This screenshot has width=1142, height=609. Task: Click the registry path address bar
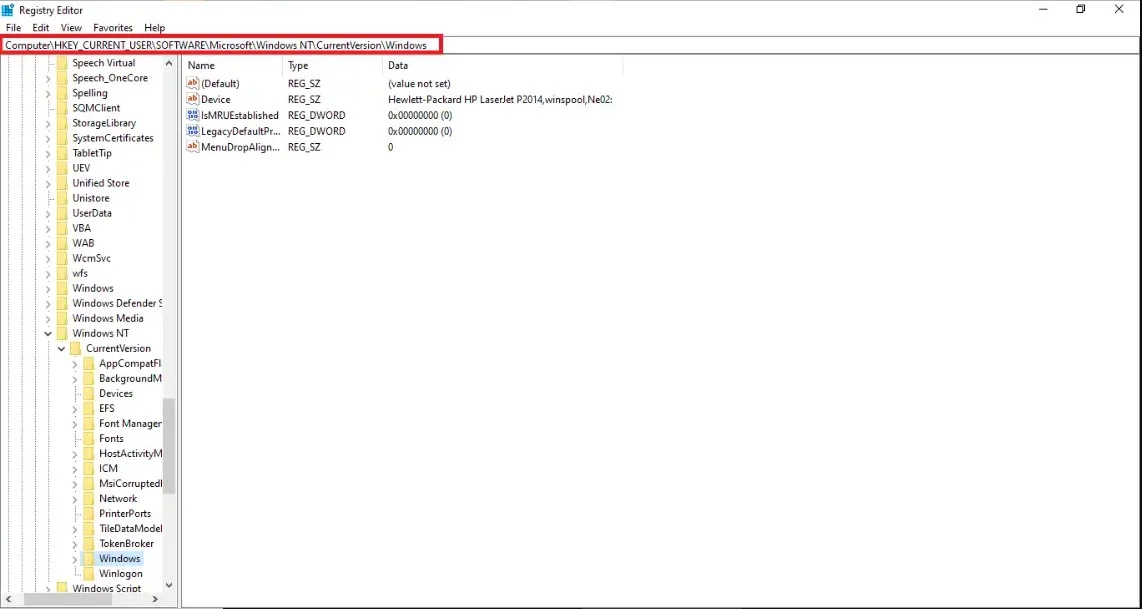pos(220,45)
